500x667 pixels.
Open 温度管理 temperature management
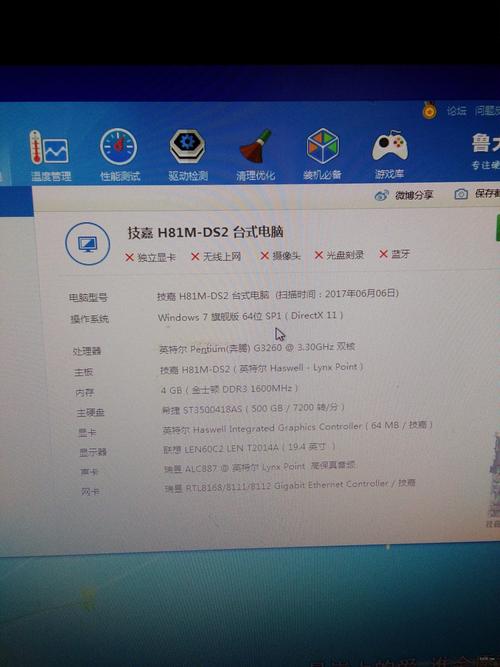(x=51, y=156)
